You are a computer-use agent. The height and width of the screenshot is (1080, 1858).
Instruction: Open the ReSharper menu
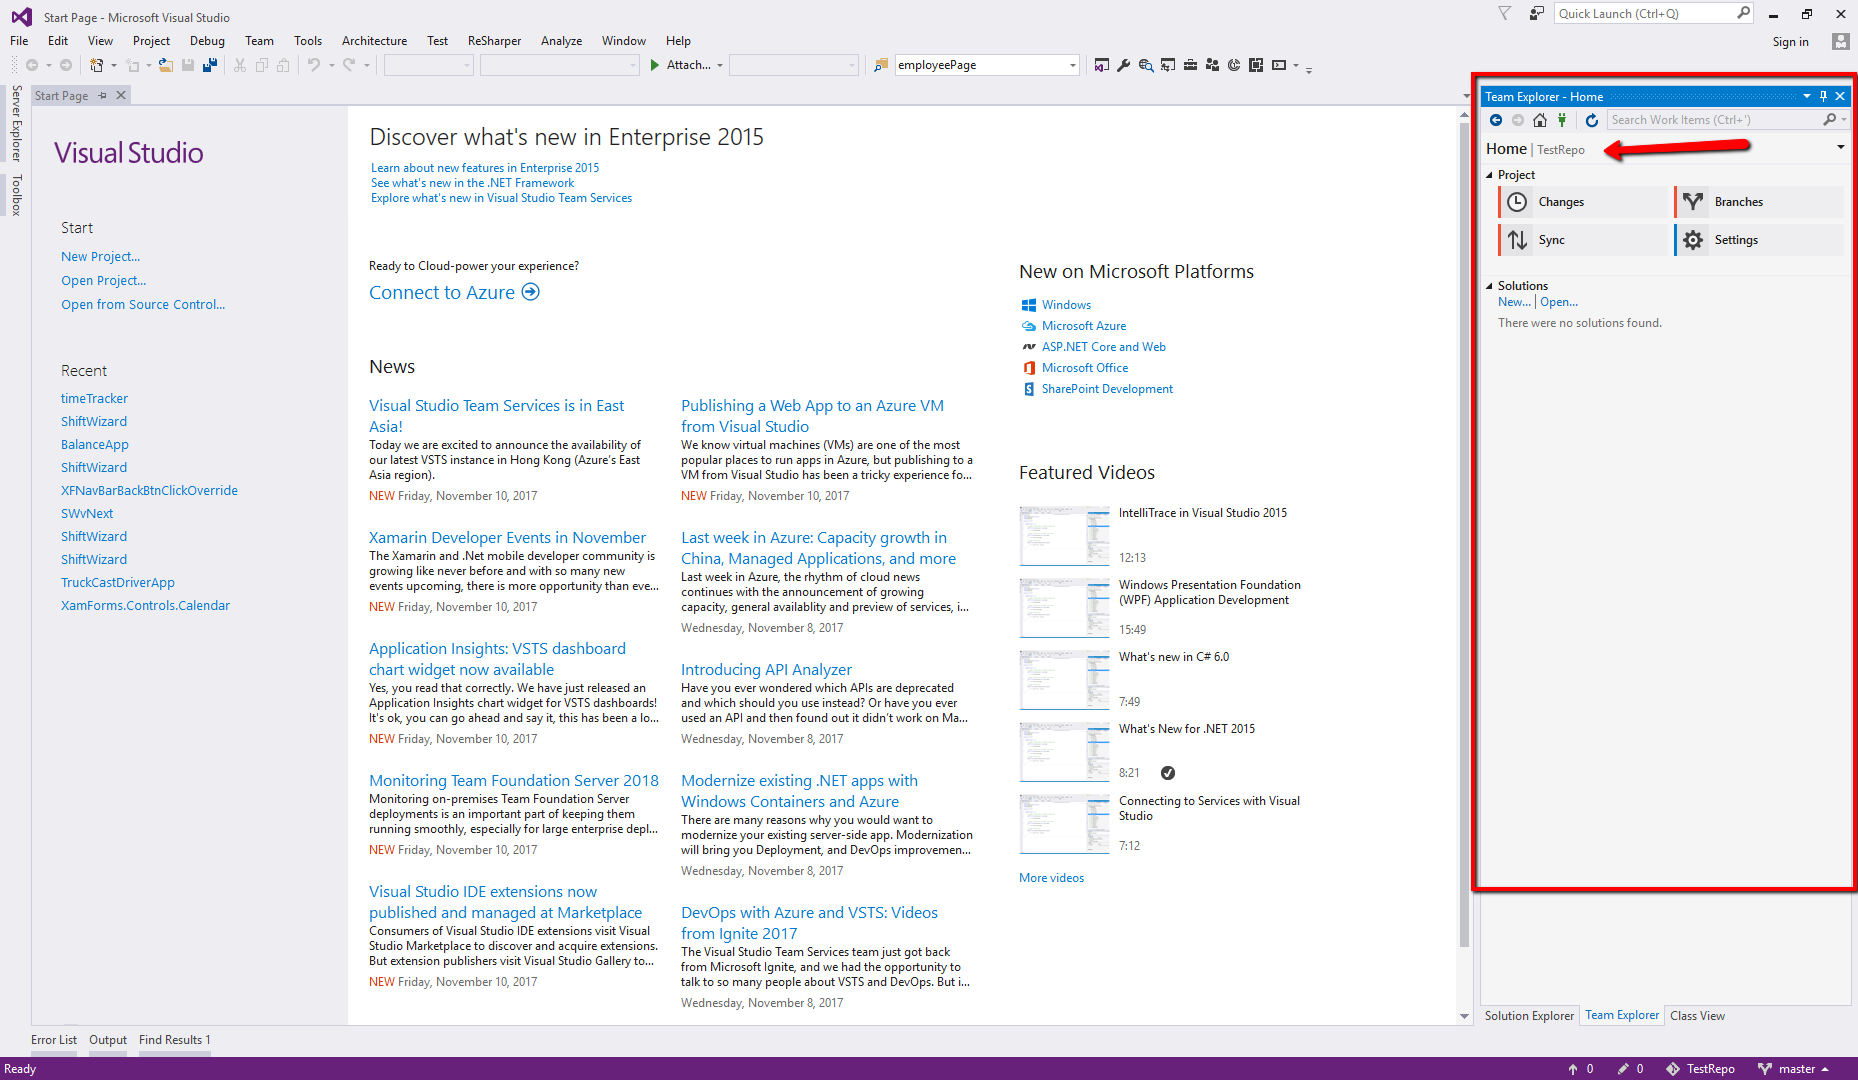494,41
